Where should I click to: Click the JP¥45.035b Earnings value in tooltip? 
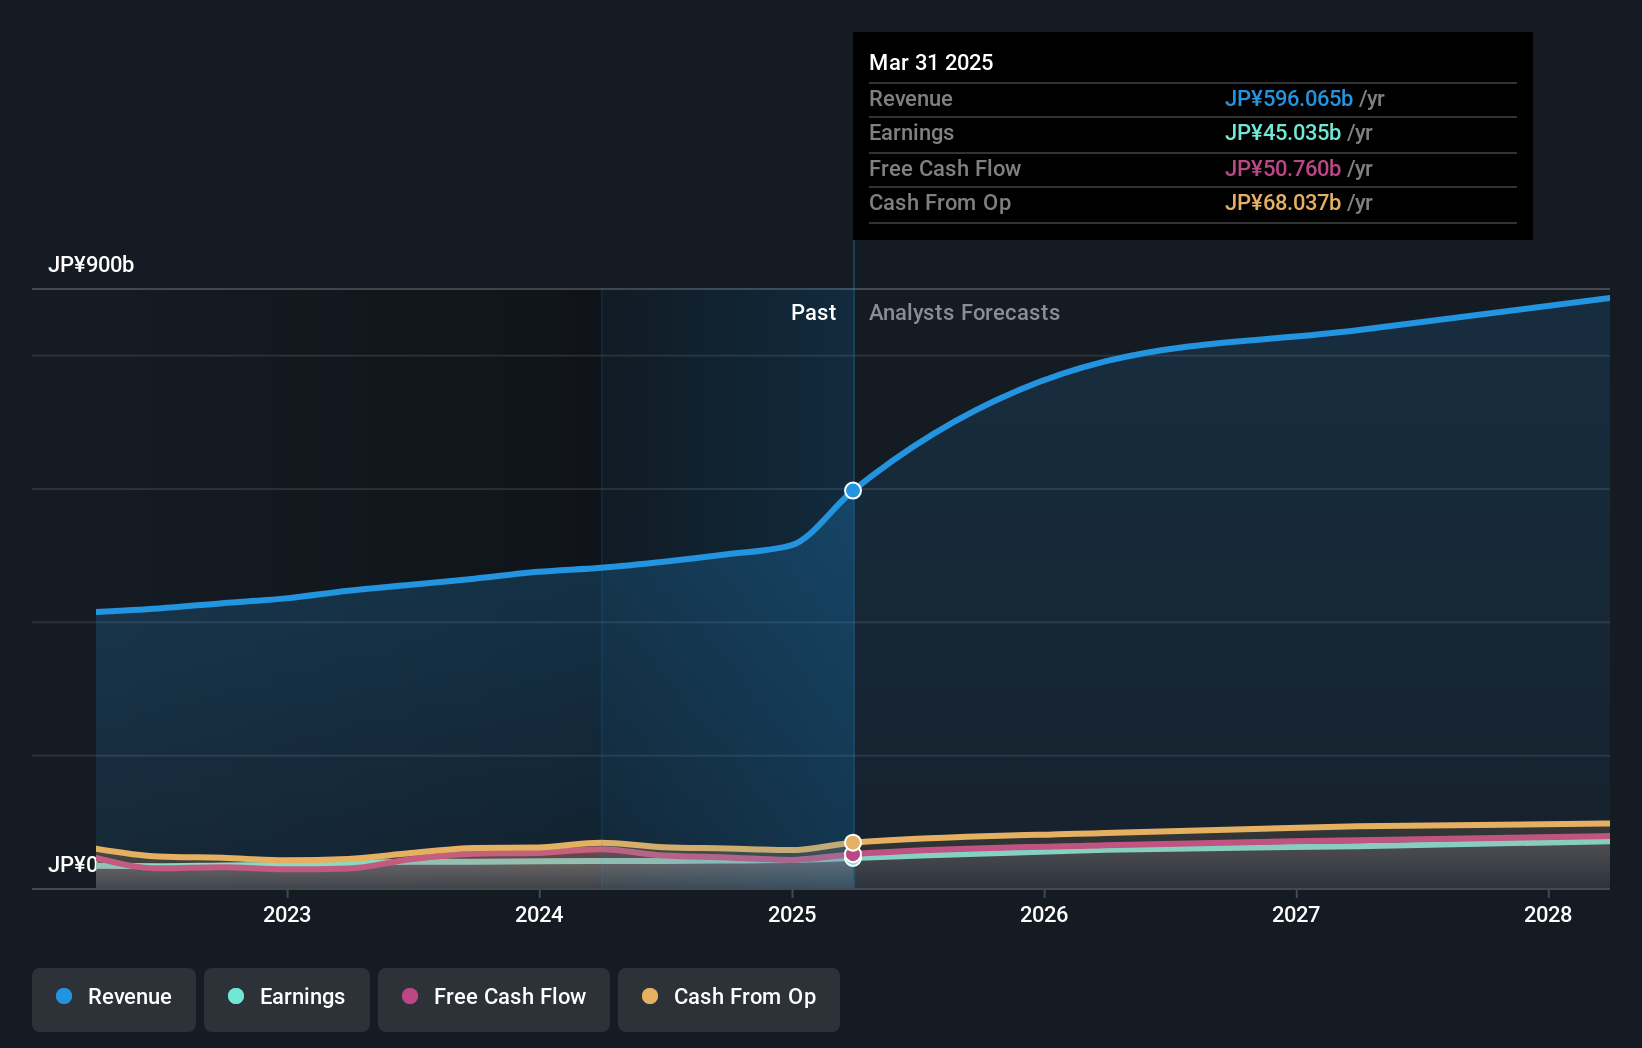click(1283, 132)
